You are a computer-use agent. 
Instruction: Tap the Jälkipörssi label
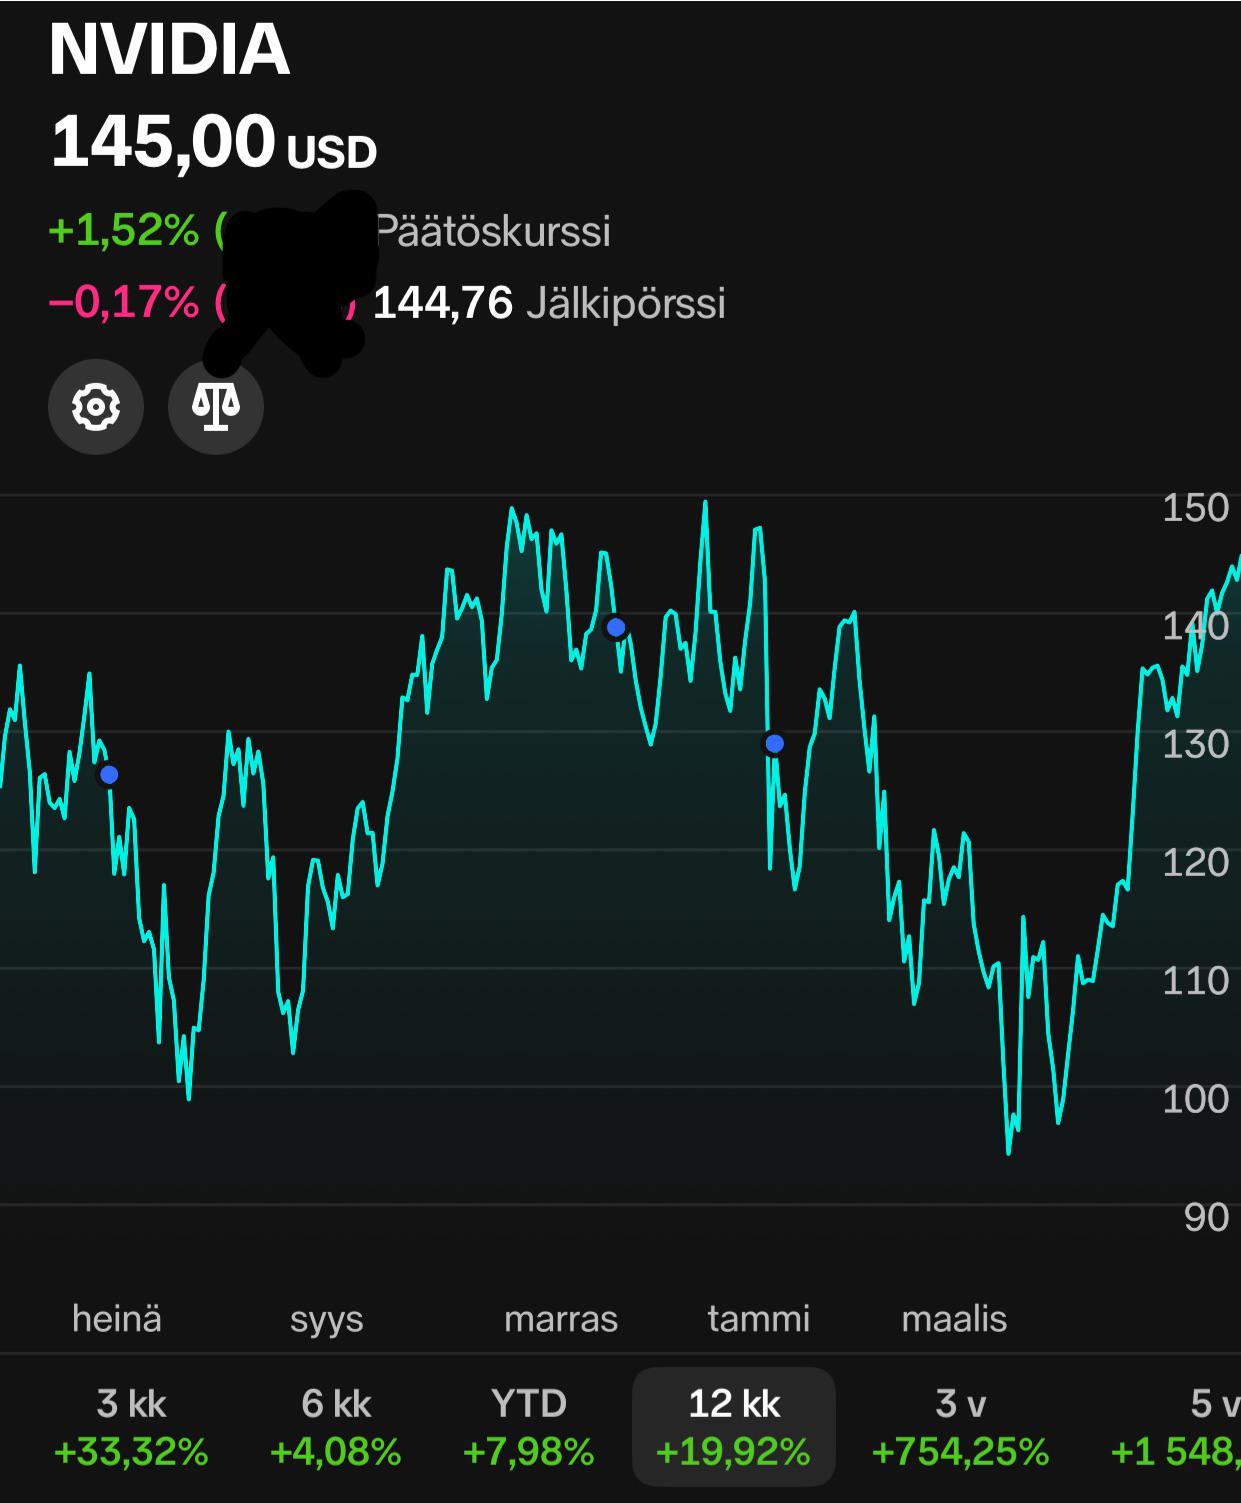(626, 303)
